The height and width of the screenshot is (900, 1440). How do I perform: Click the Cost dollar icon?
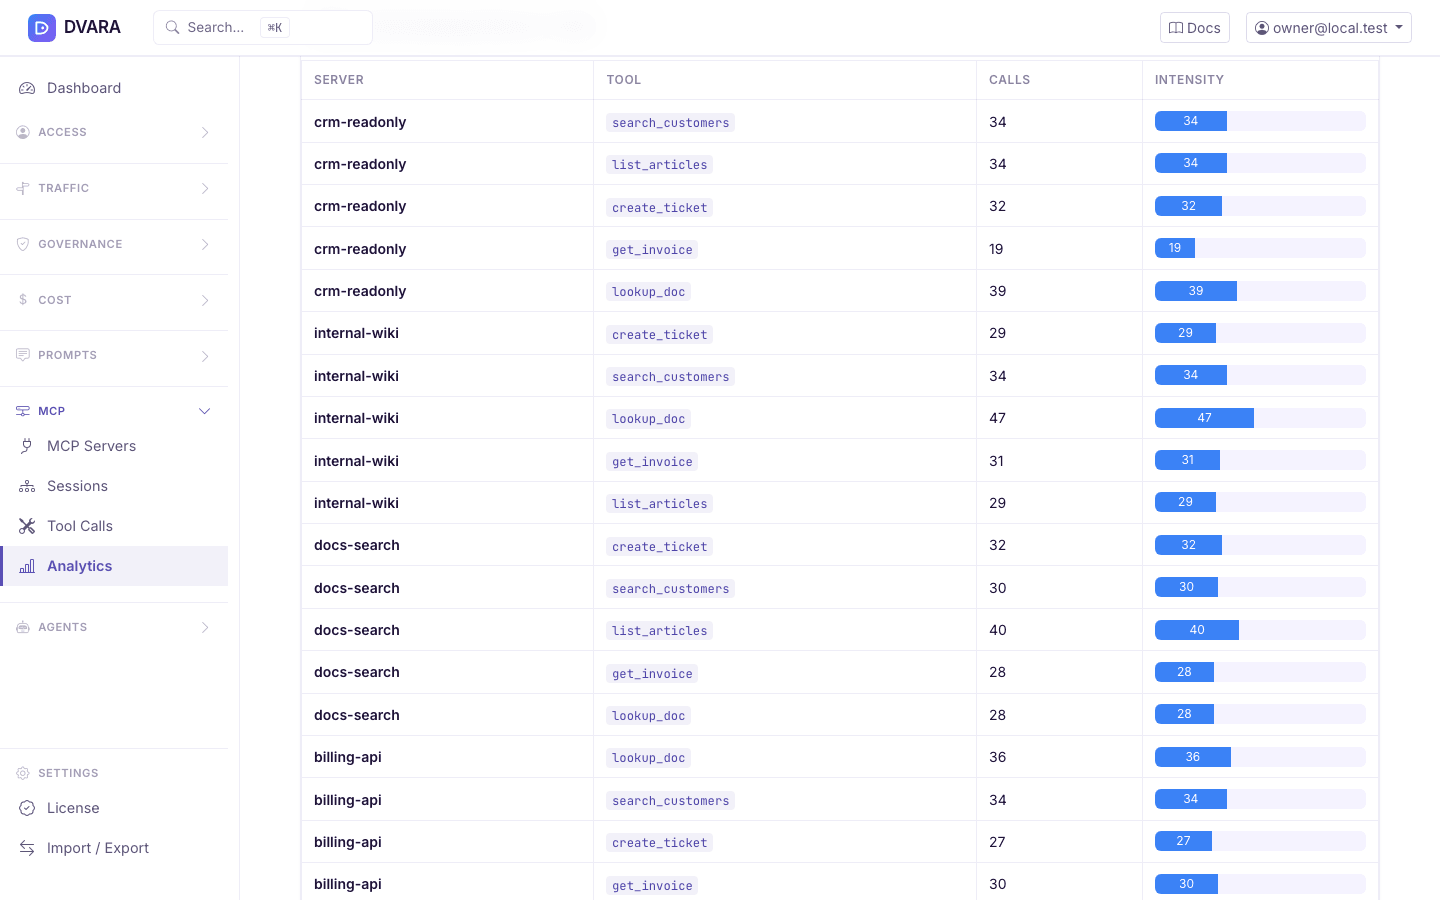coord(23,300)
